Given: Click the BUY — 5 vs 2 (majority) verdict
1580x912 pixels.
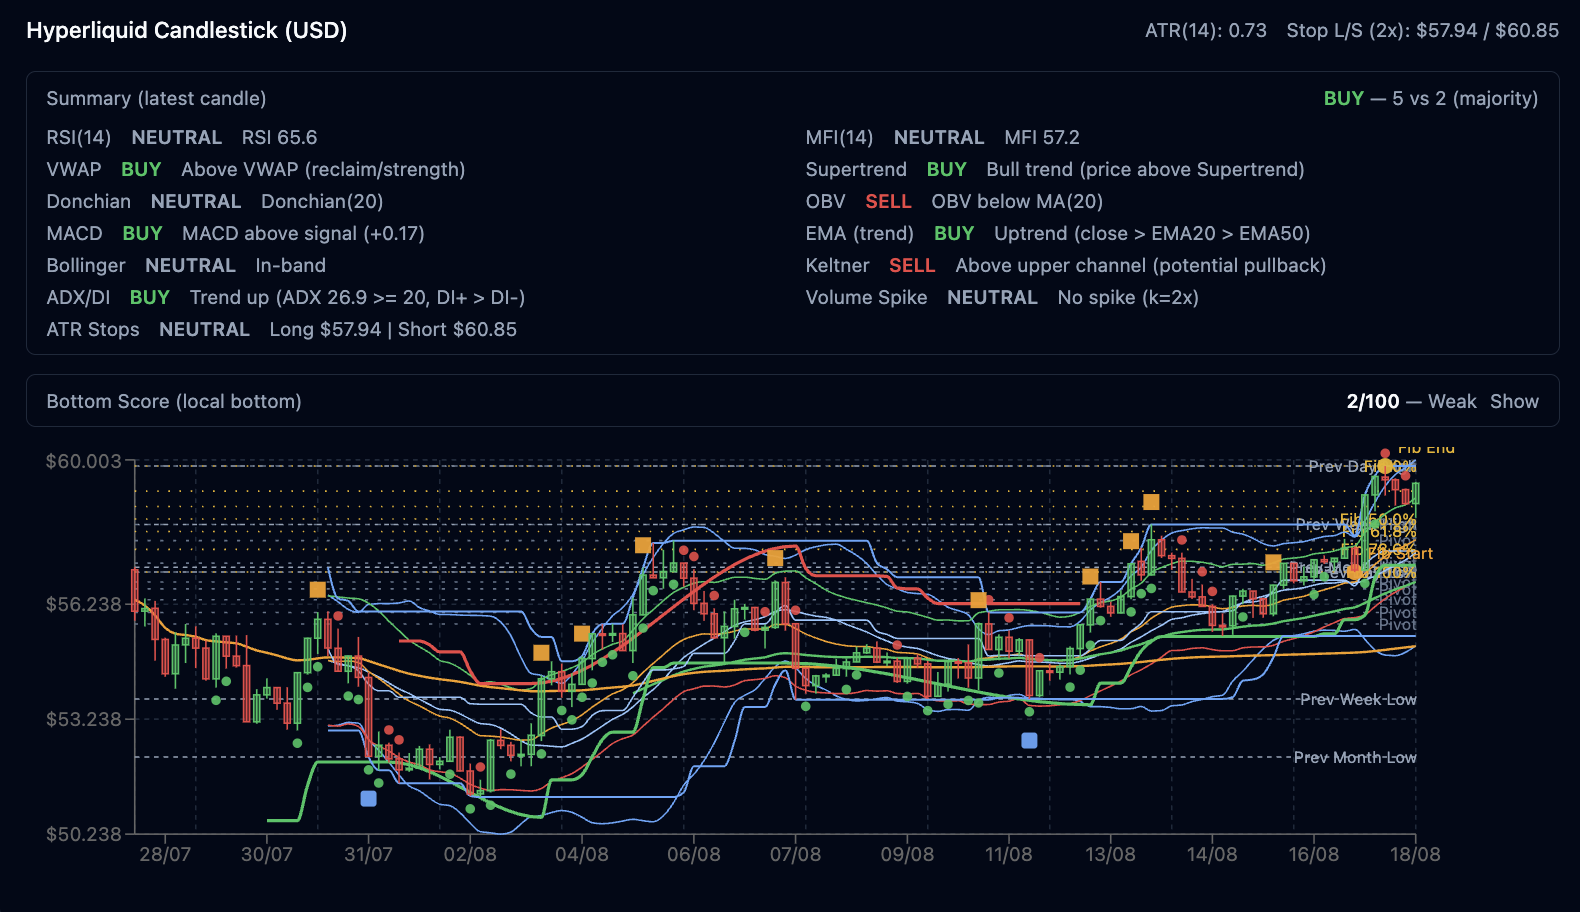Looking at the screenshot, I should click(1431, 98).
